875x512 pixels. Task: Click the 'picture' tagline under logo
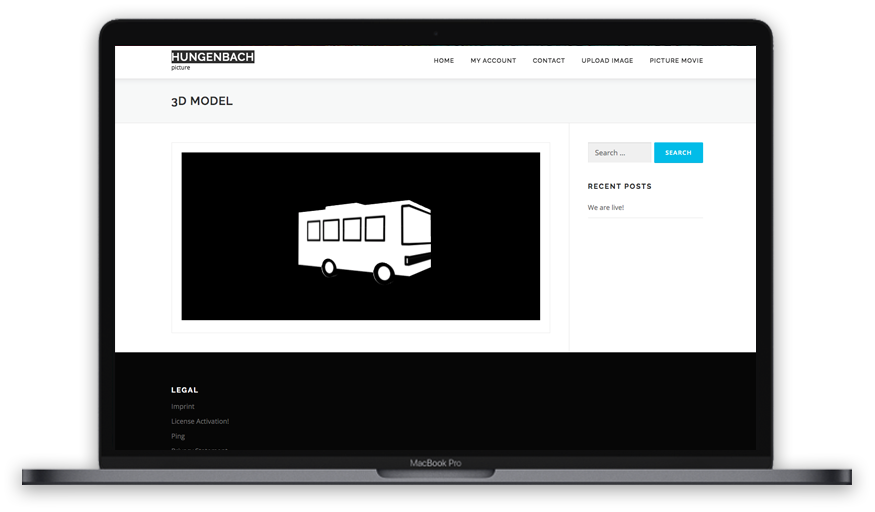pyautogui.click(x=180, y=67)
